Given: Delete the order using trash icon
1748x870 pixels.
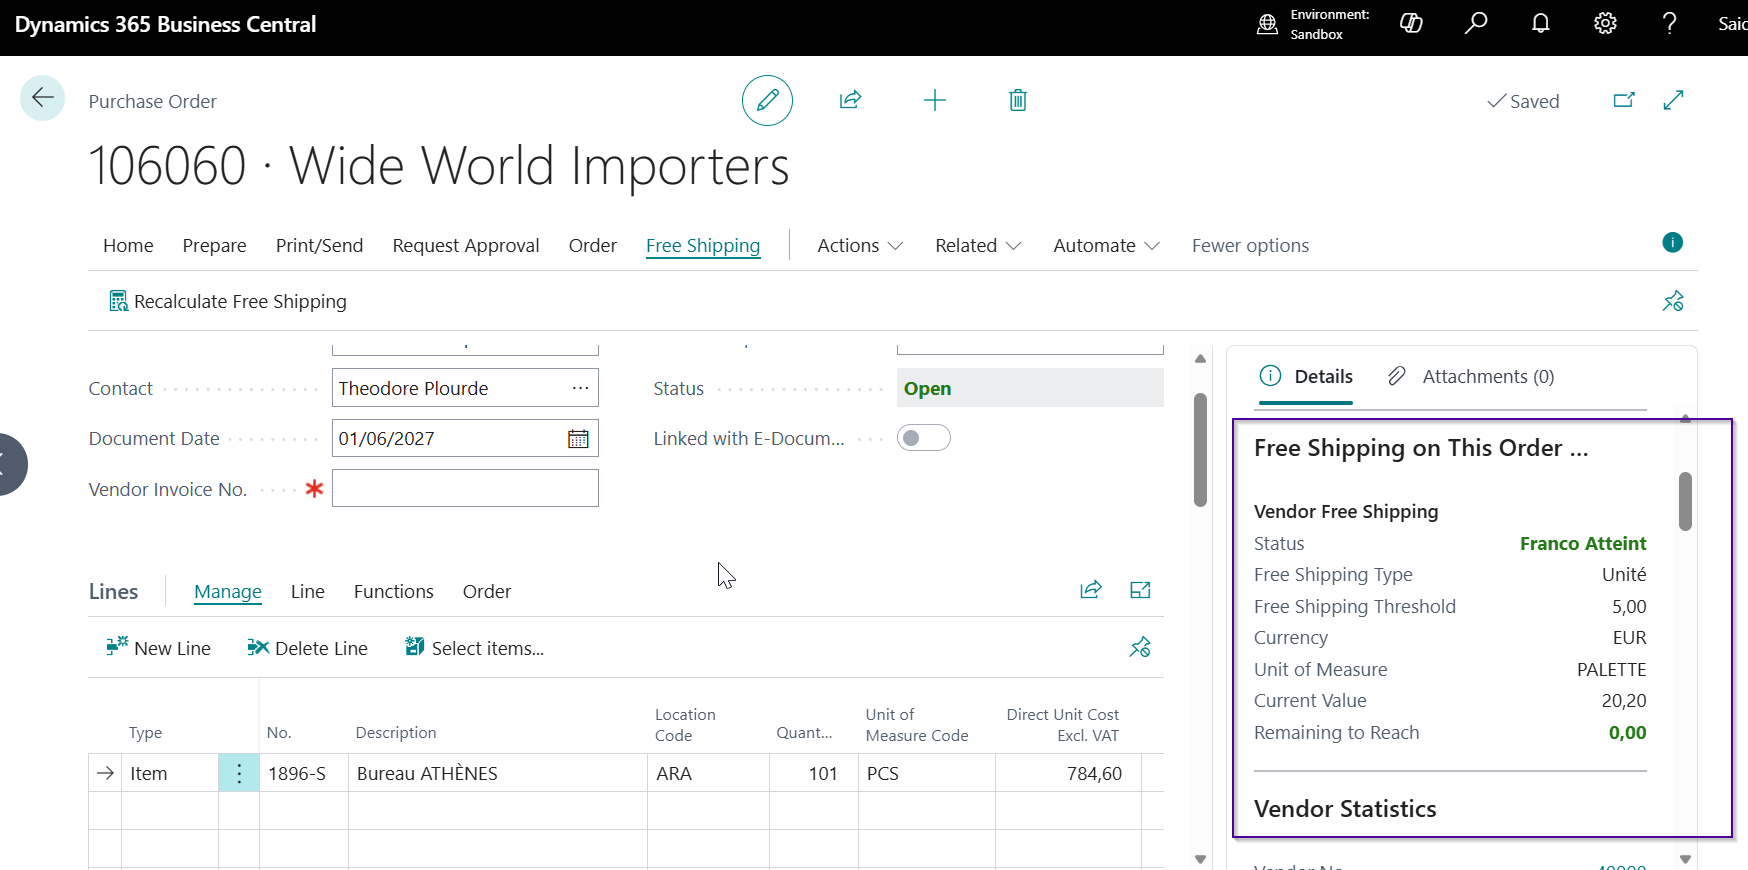Looking at the screenshot, I should pos(1018,100).
